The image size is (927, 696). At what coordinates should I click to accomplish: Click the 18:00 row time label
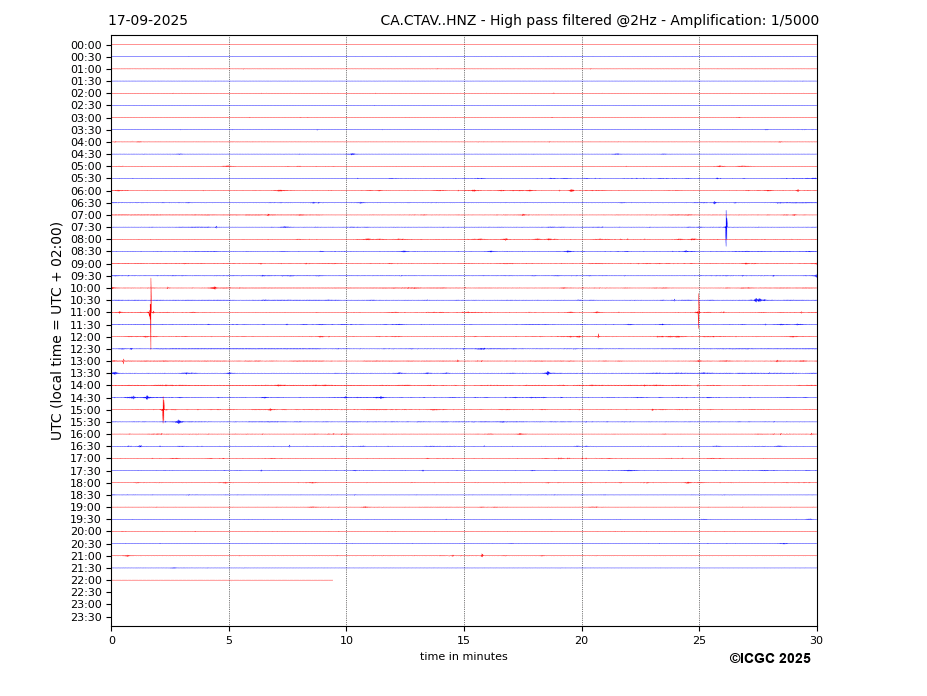(x=86, y=483)
